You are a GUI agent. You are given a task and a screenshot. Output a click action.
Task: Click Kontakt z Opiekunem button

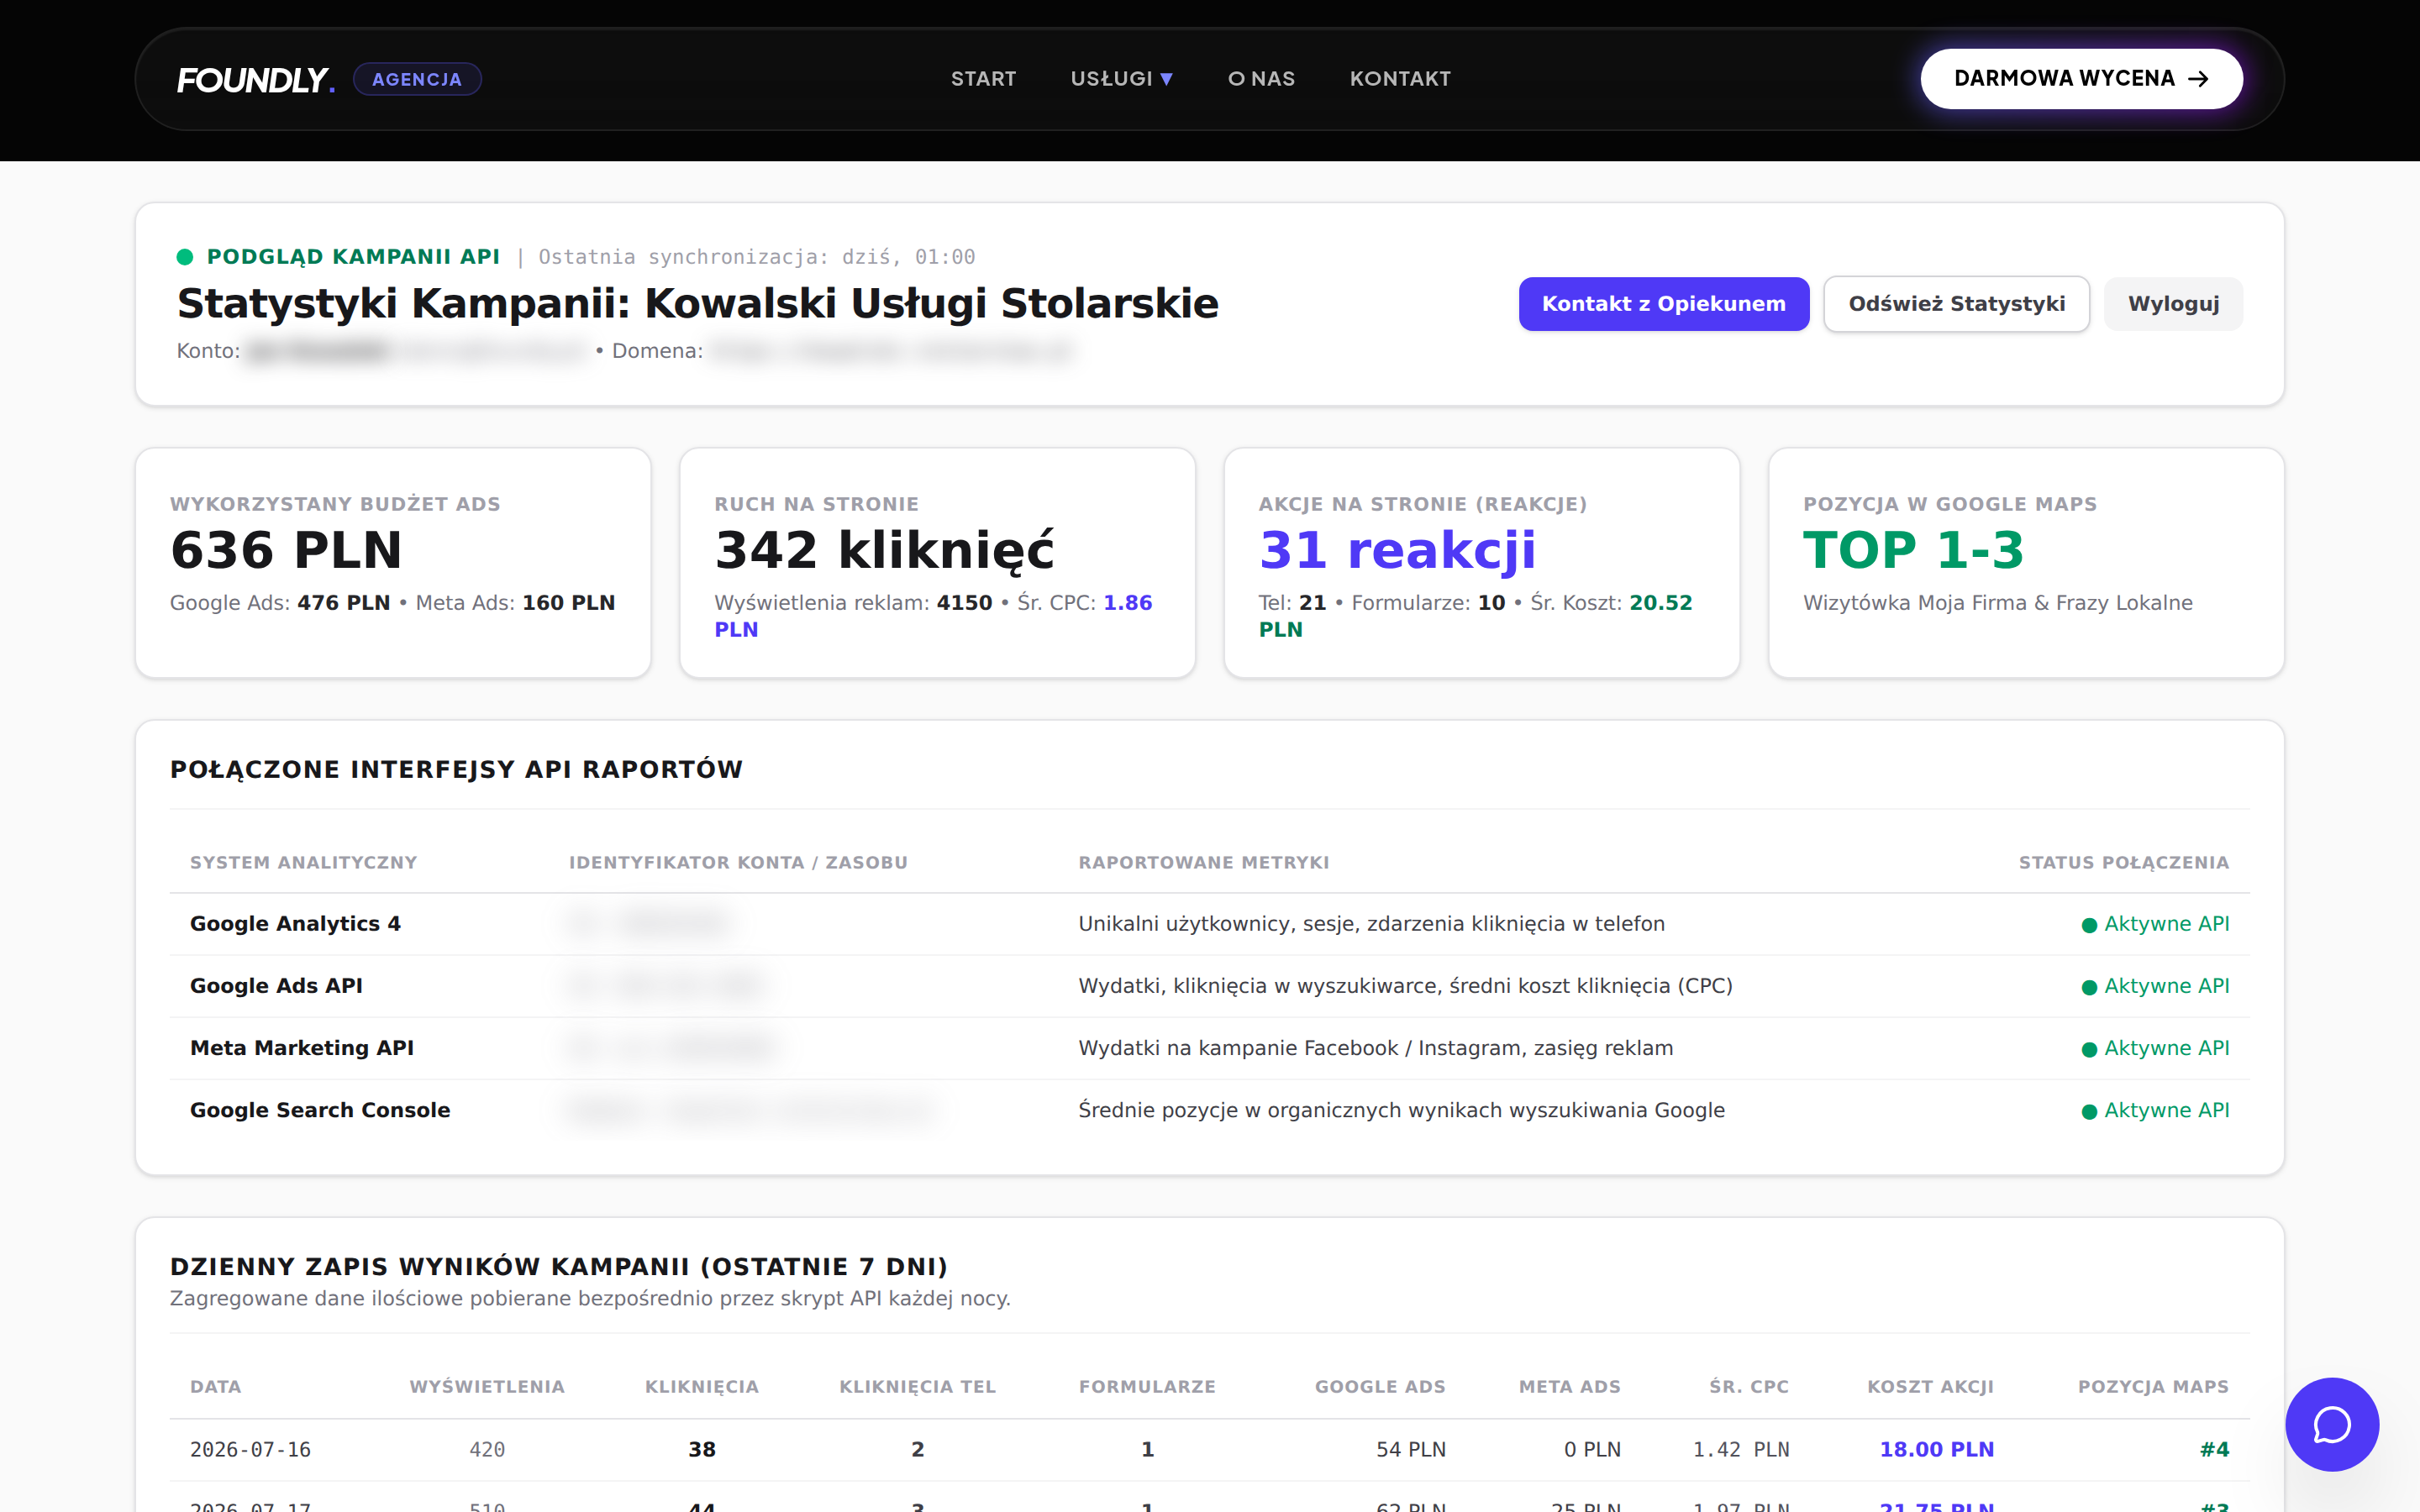tap(1664, 304)
